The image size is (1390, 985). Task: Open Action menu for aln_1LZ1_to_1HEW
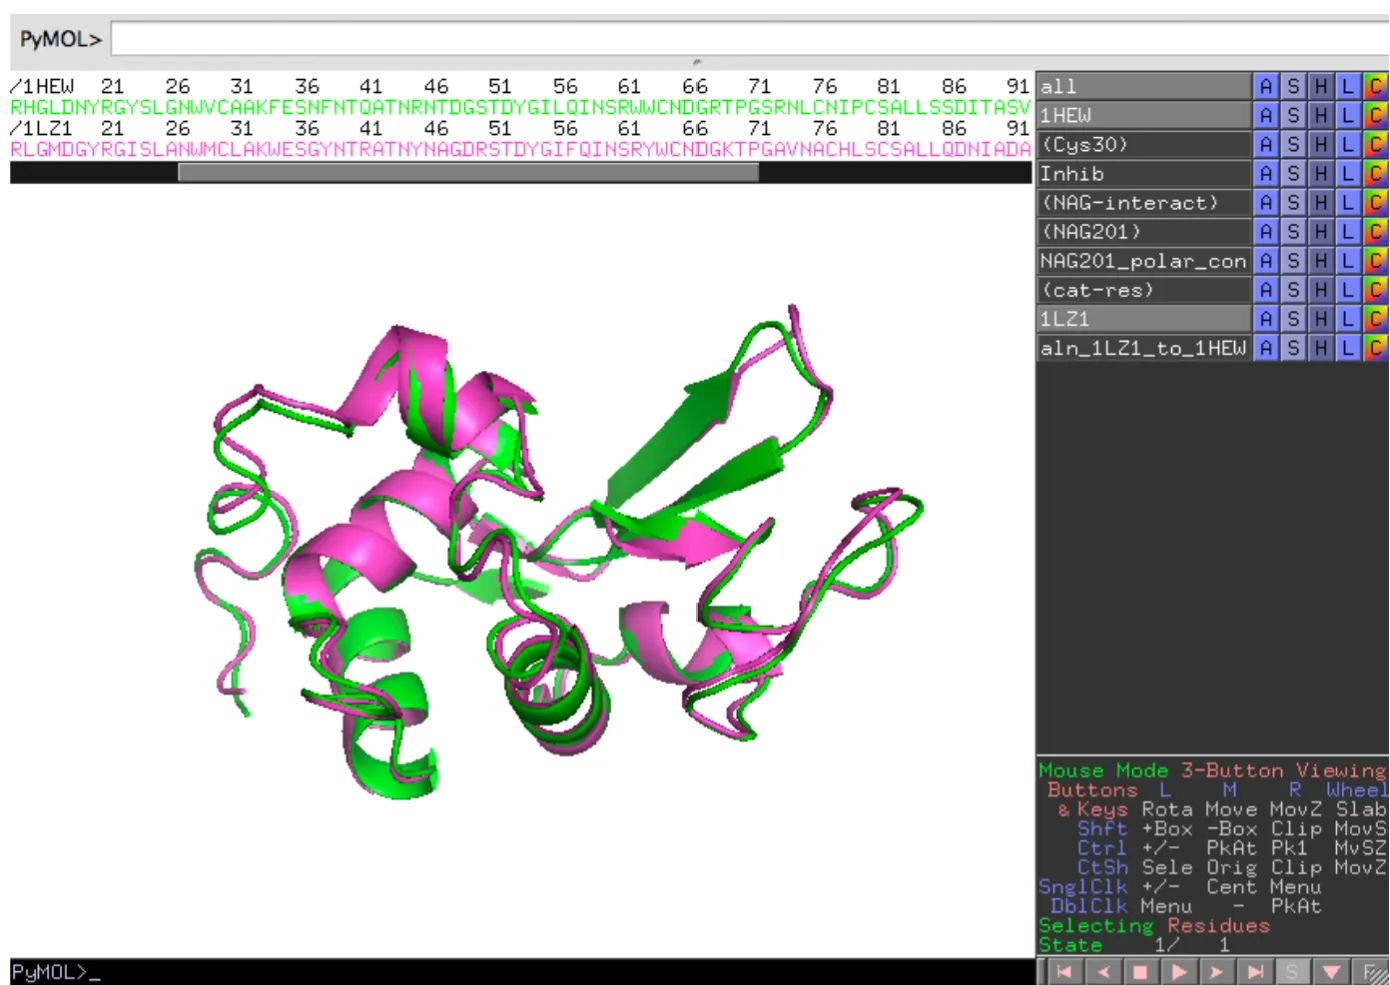tap(1266, 348)
